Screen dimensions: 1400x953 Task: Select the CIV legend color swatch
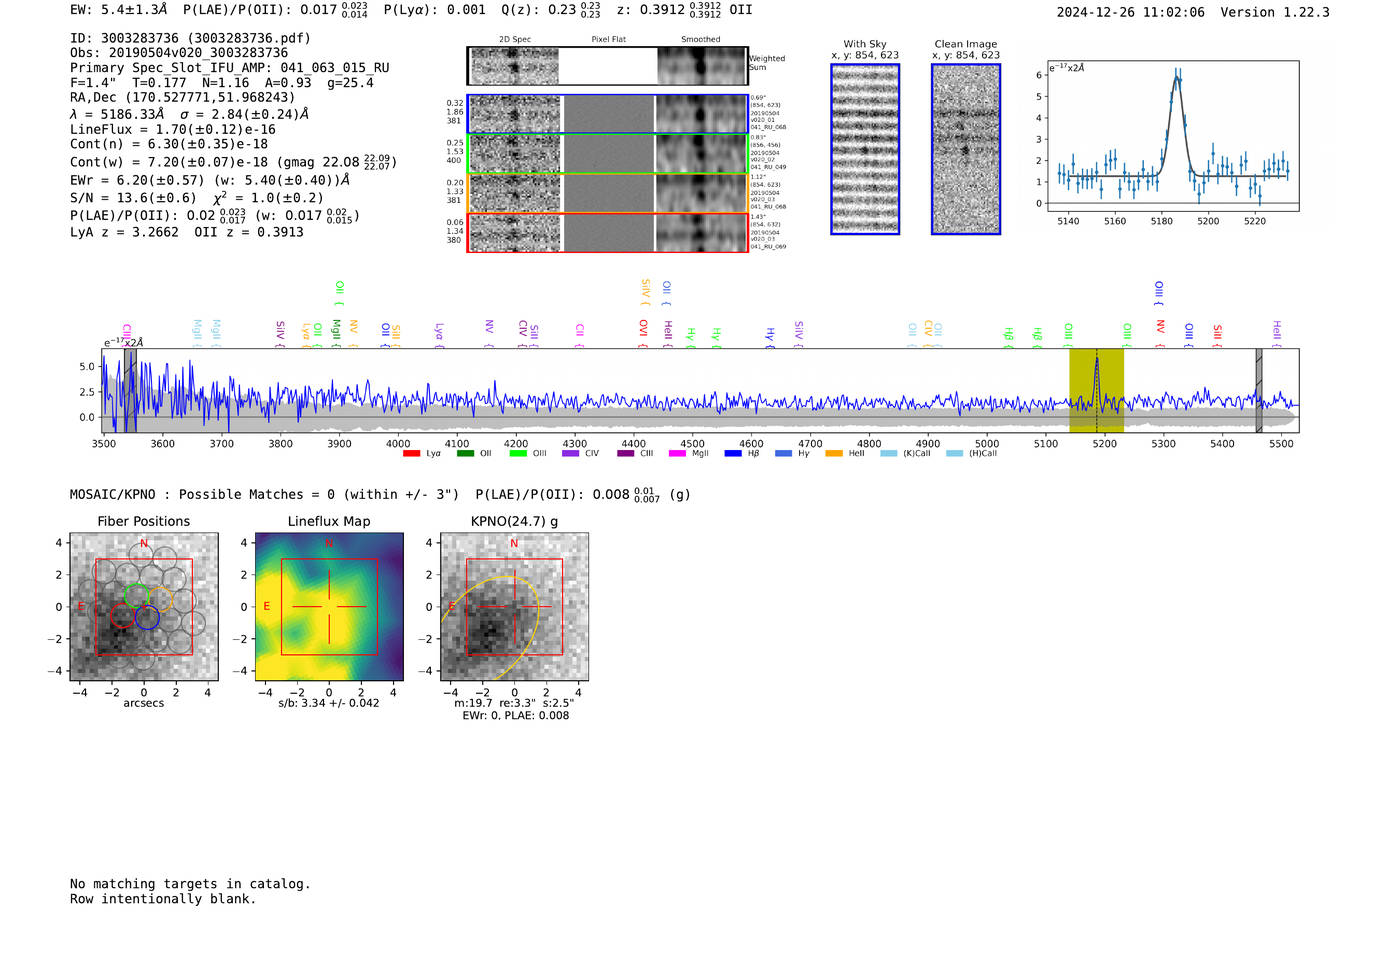point(571,453)
